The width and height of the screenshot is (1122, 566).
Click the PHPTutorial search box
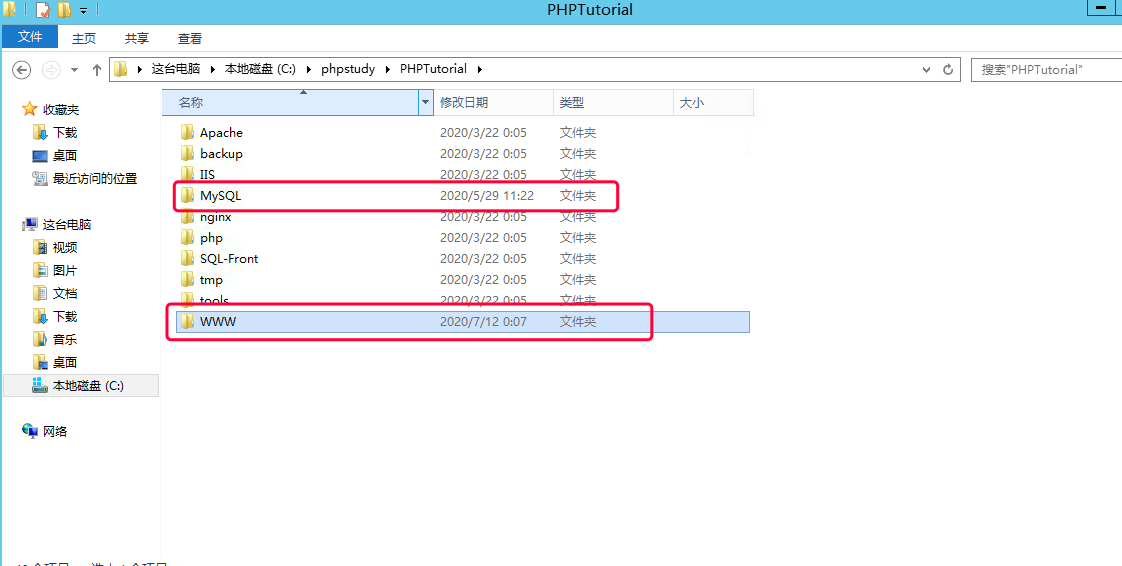click(x=1040, y=70)
